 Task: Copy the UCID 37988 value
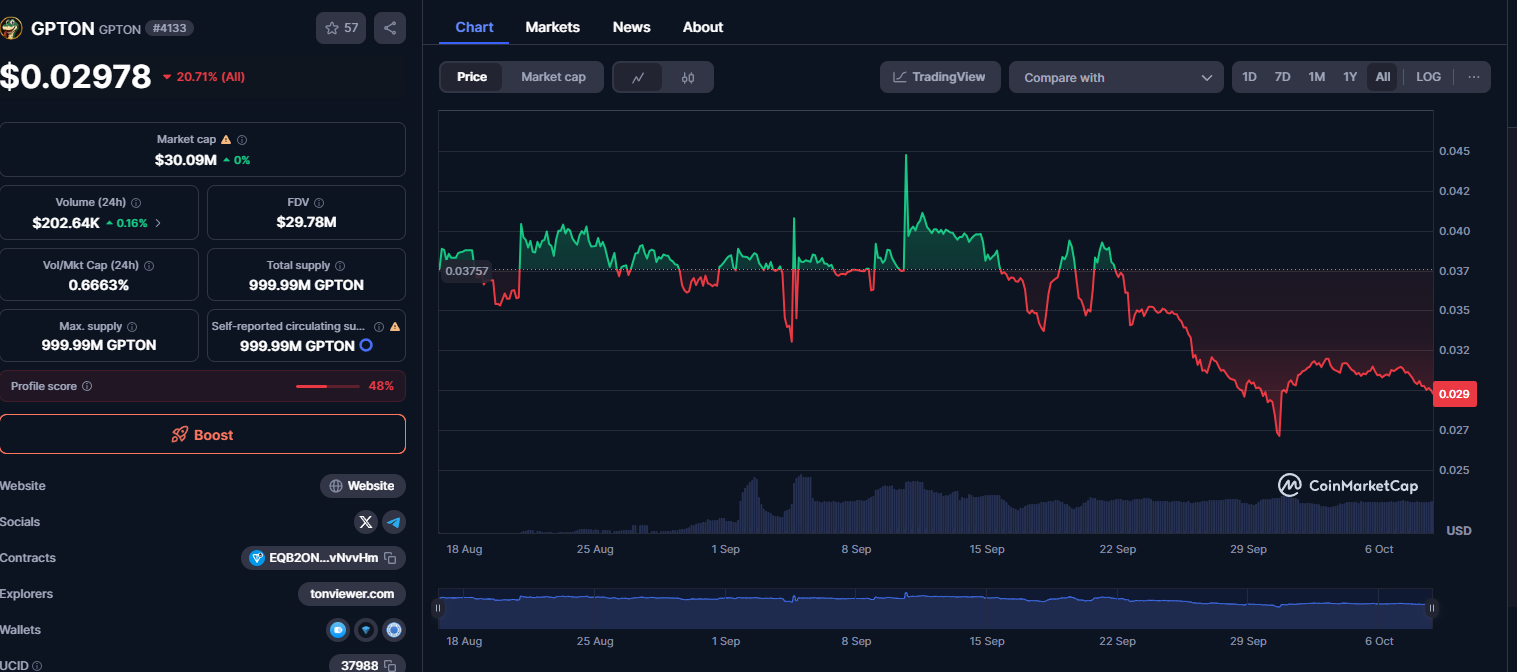[x=391, y=666]
